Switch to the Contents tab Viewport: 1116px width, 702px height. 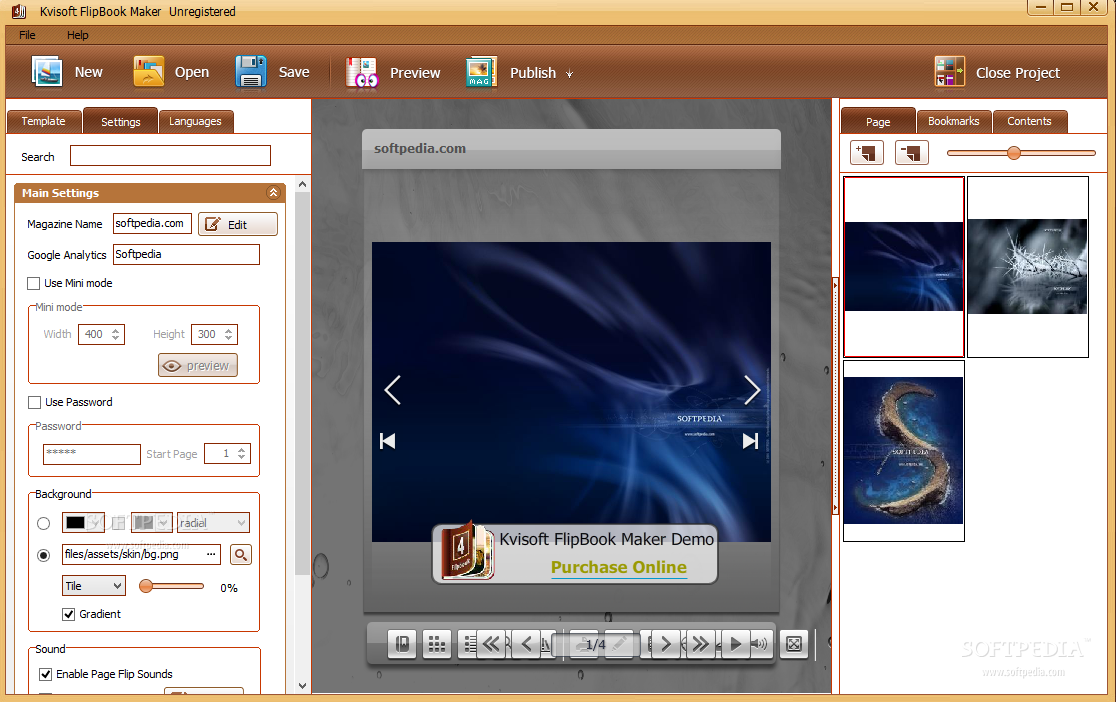pos(1029,121)
